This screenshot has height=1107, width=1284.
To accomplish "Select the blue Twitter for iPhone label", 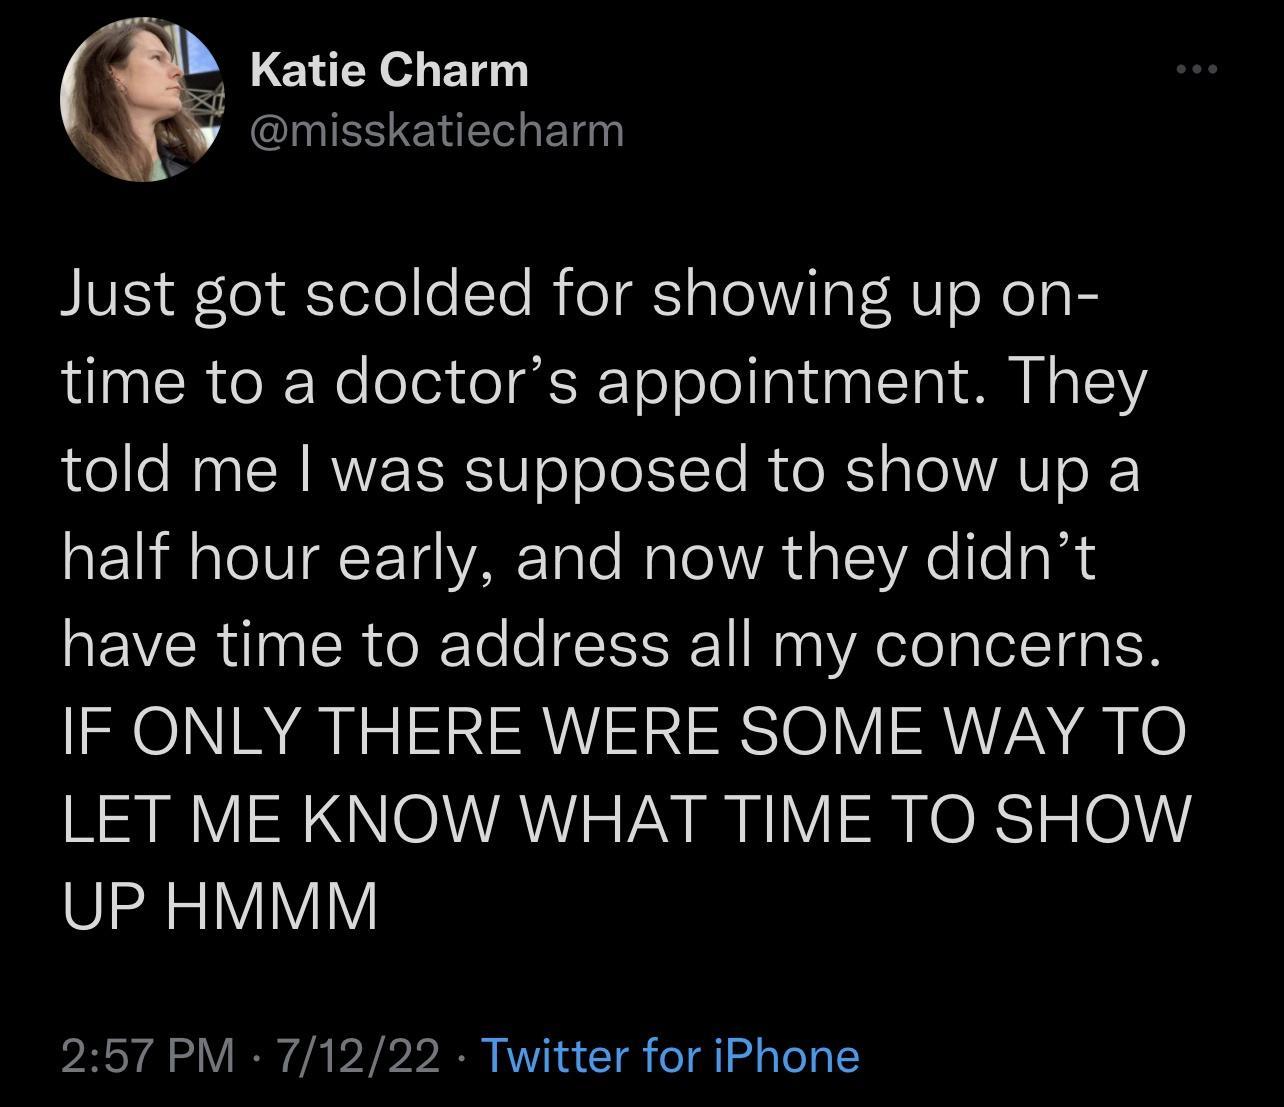I will click(670, 1055).
